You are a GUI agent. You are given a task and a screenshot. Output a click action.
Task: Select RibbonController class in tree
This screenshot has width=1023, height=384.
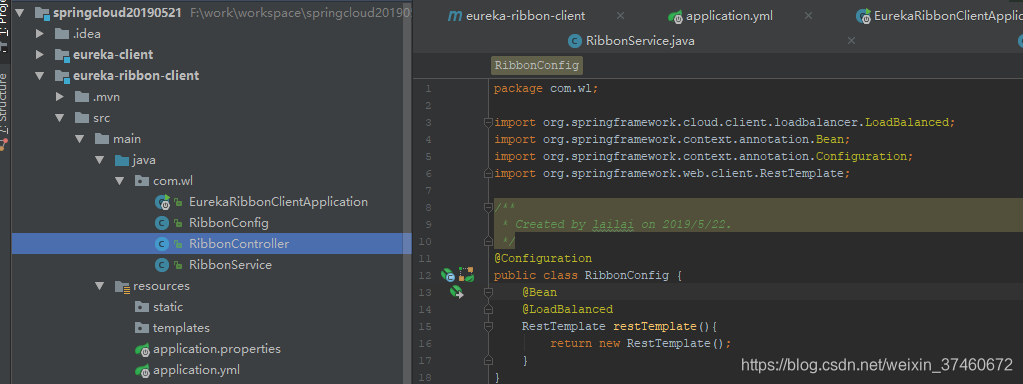tap(239, 244)
